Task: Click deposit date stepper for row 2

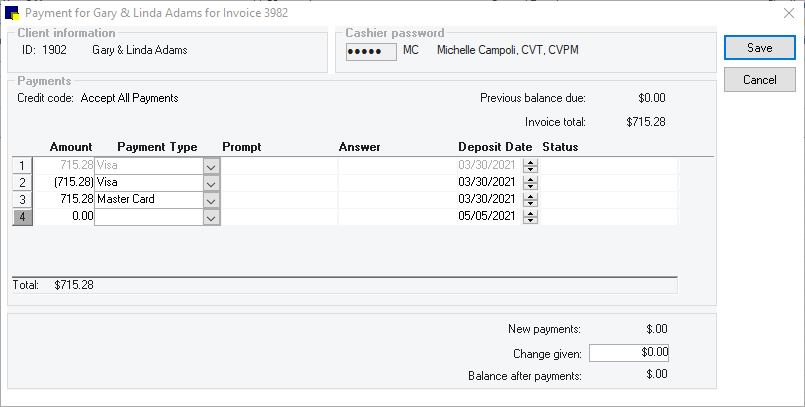Action: 530,183
